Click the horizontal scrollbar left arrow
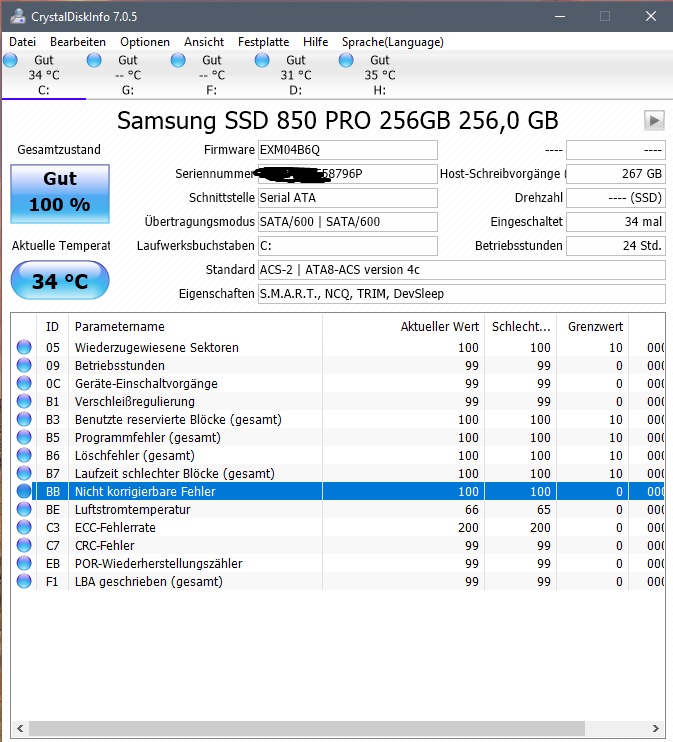Screen dimensions: 673x742 pos(20,728)
